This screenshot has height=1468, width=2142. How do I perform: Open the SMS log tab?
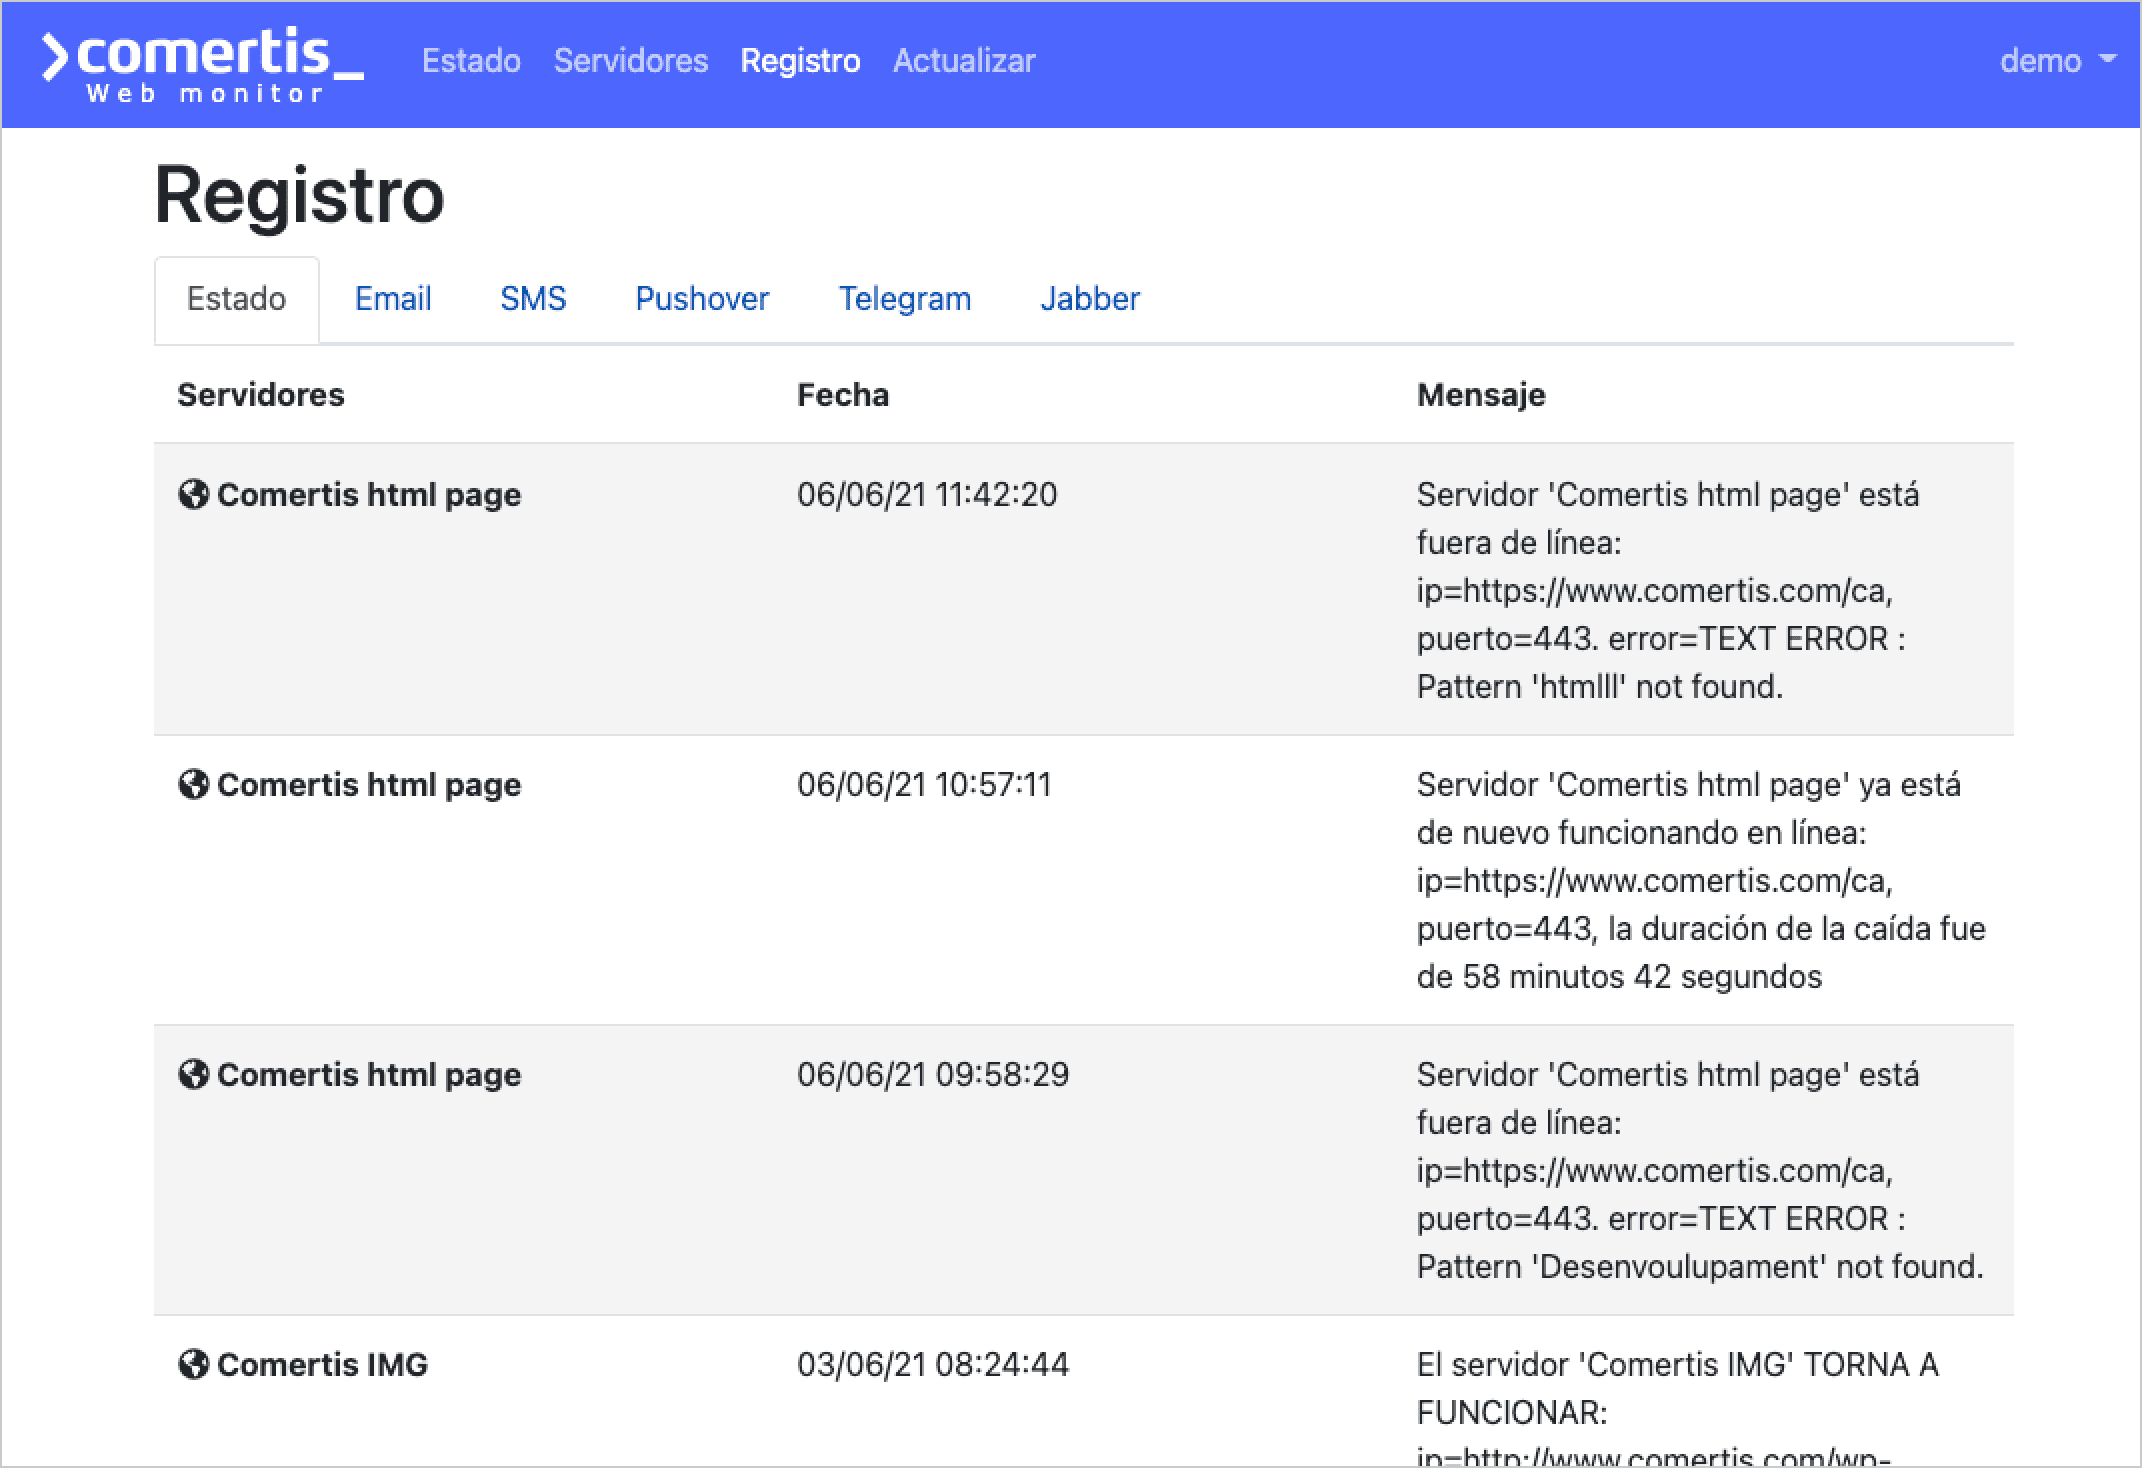(x=533, y=299)
